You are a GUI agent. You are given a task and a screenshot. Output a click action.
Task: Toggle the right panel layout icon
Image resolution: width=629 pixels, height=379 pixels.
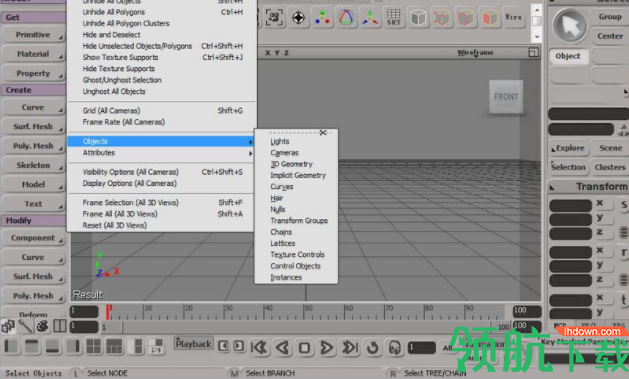pyautogui.click(x=73, y=346)
